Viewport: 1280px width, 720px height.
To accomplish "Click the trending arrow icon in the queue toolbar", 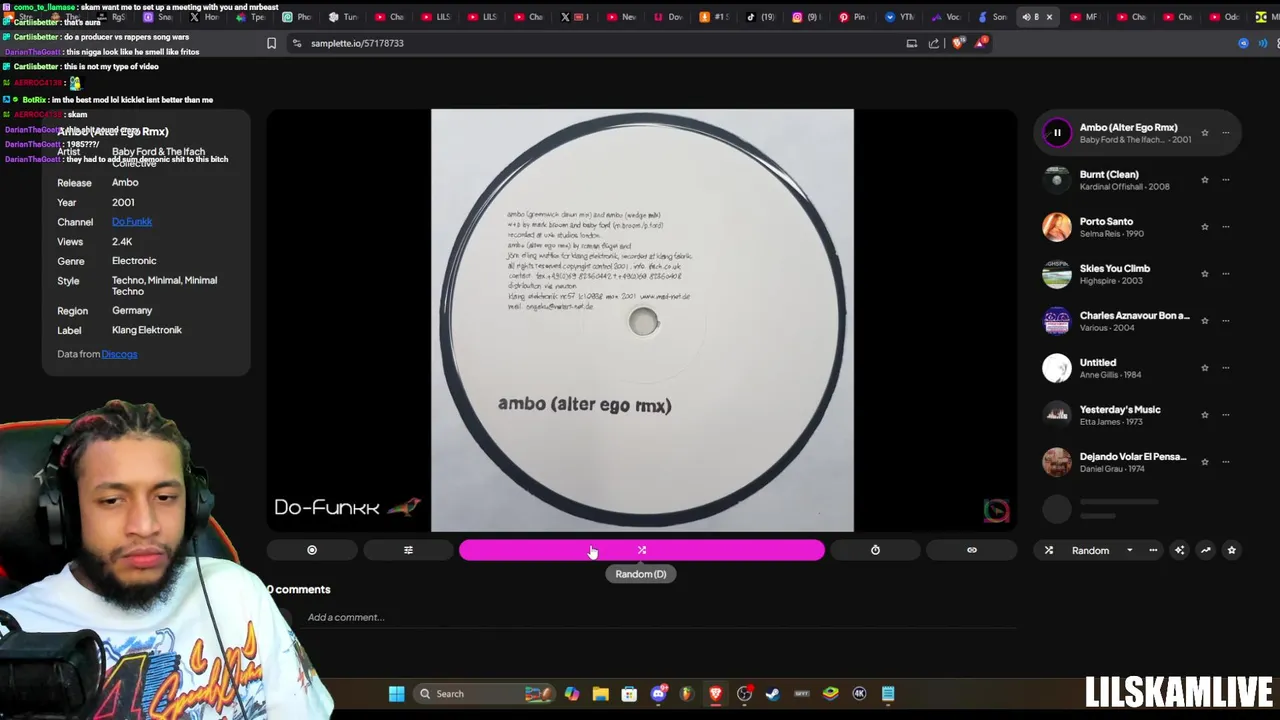I will click(1205, 550).
